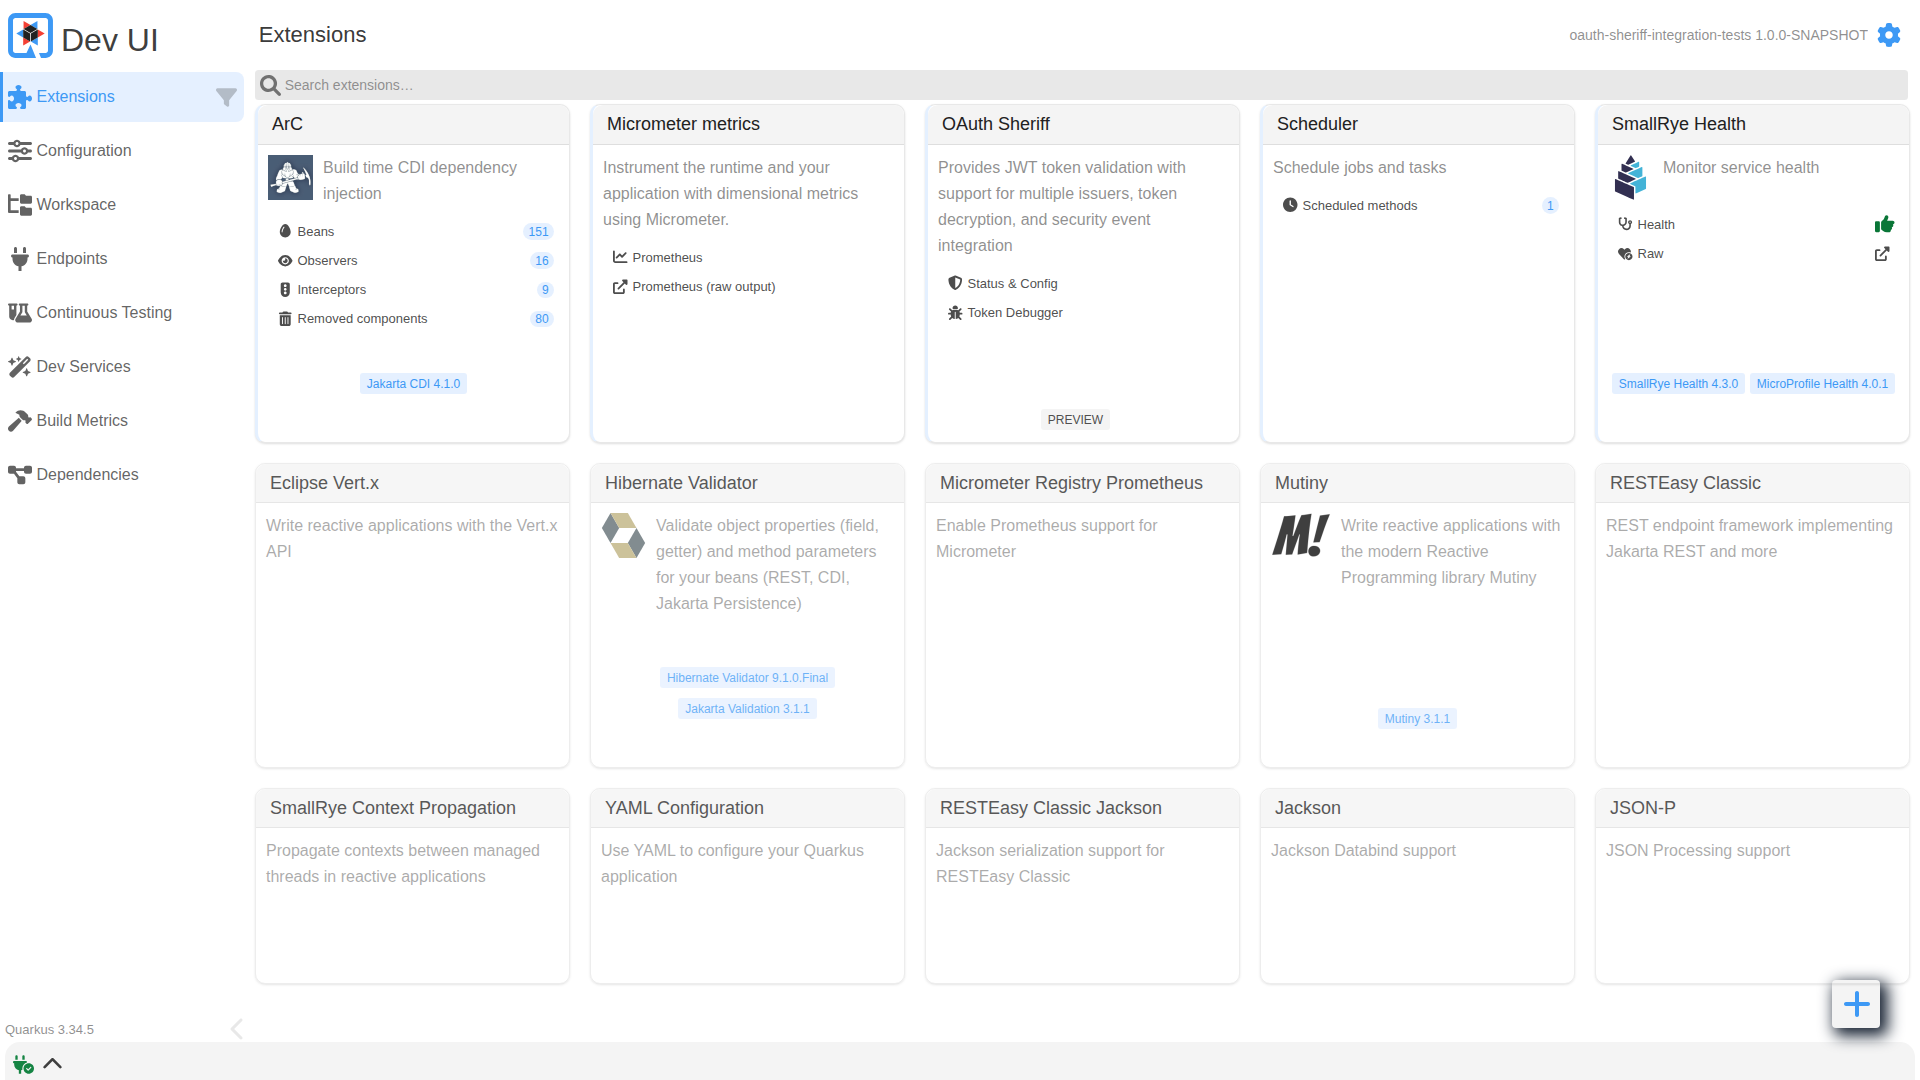Viewport: 1920px width, 1080px height.
Task: Click the blue plus add-extension button
Action: pyautogui.click(x=1856, y=1004)
